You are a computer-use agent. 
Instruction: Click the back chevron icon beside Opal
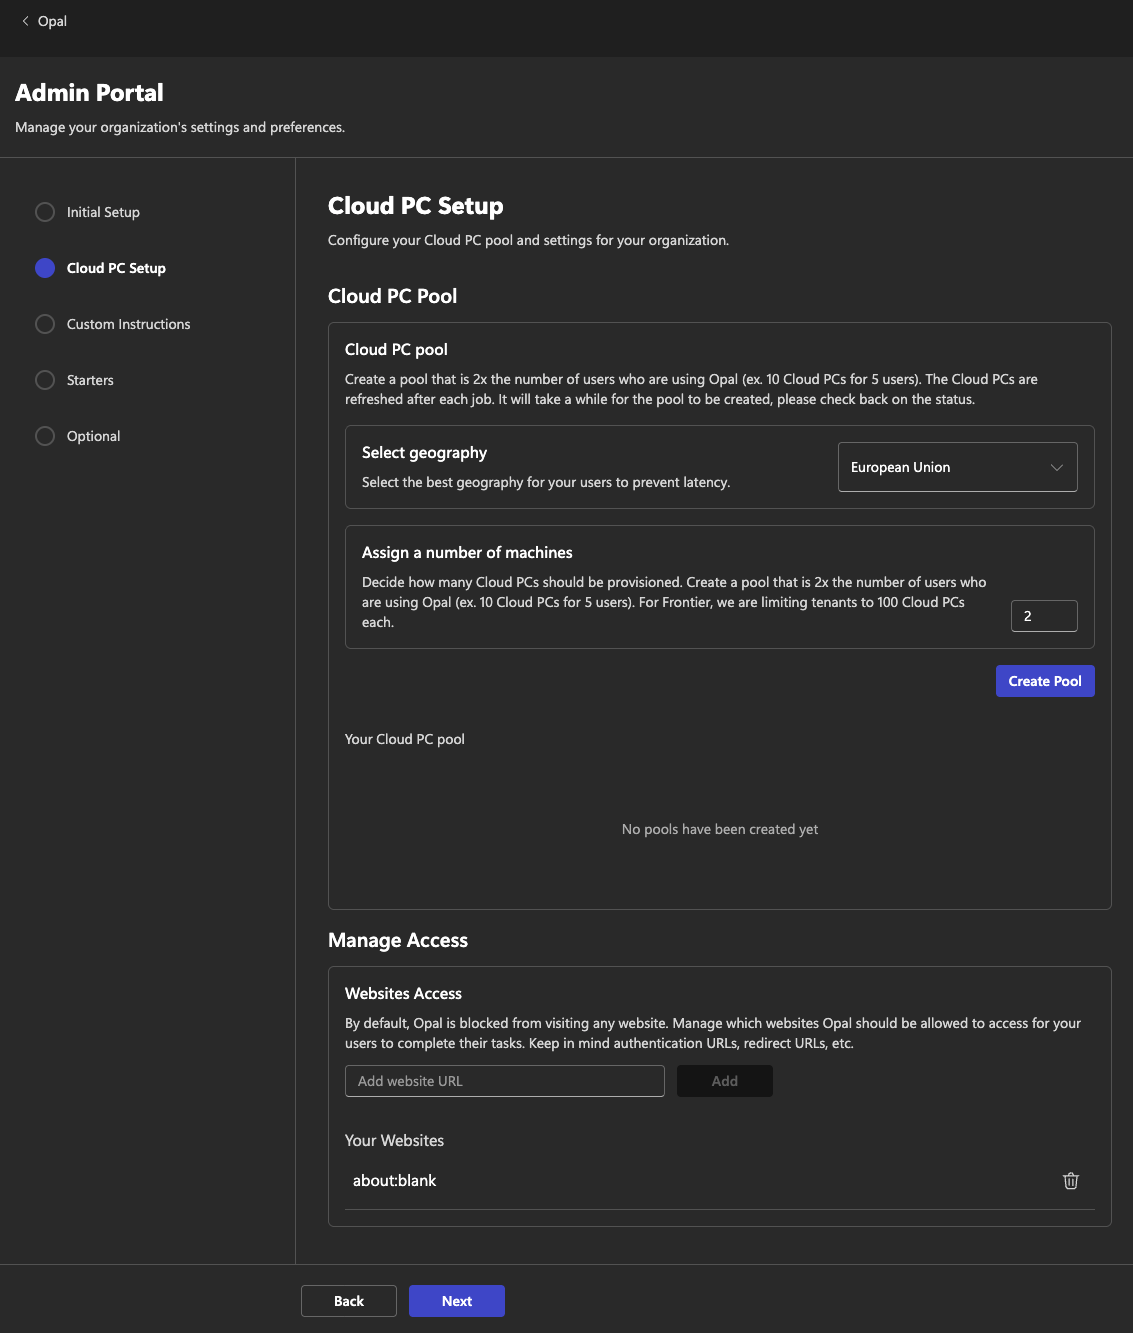[25, 21]
